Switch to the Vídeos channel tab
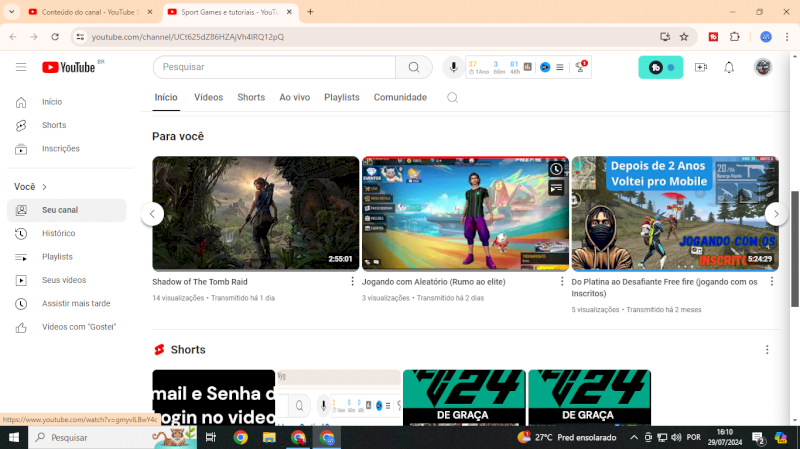The height and width of the screenshot is (449, 800). (208, 98)
